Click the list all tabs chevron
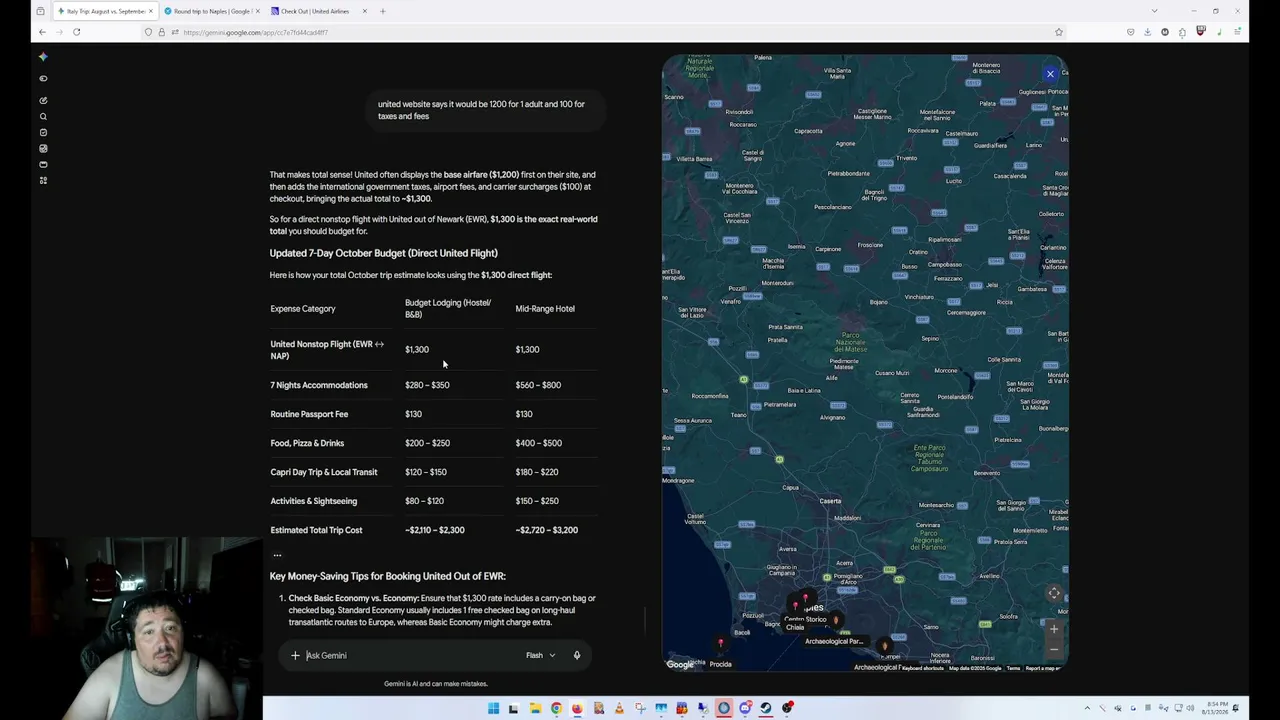 [x=1154, y=11]
